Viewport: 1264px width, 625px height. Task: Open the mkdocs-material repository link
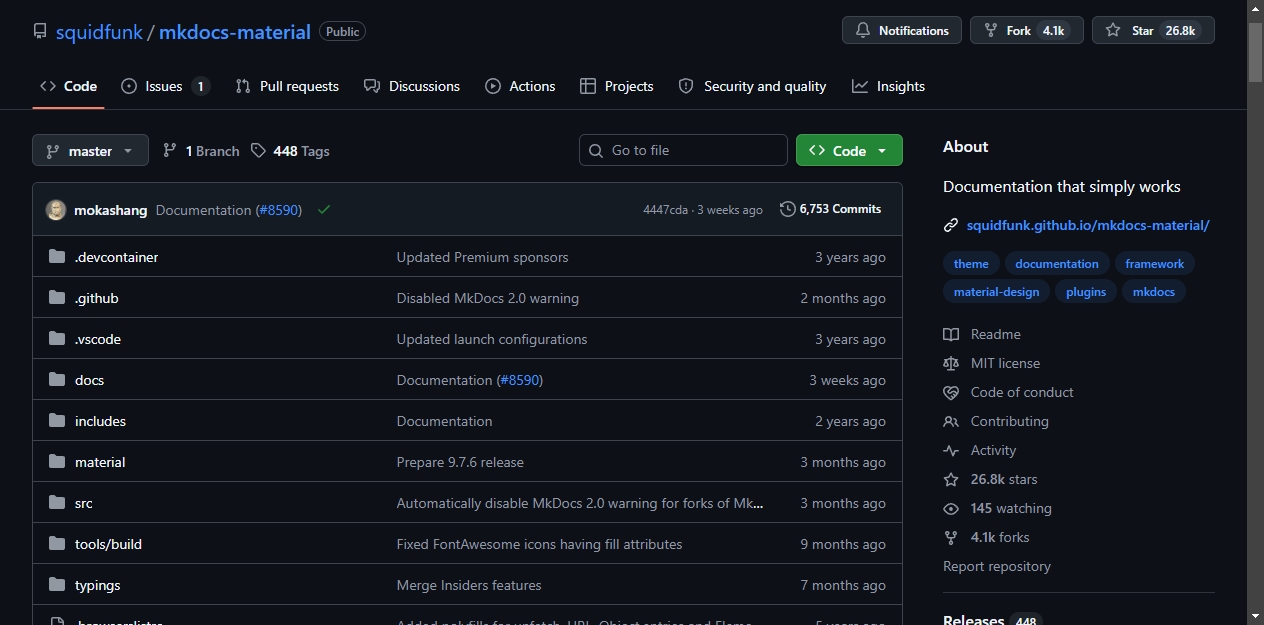(235, 32)
